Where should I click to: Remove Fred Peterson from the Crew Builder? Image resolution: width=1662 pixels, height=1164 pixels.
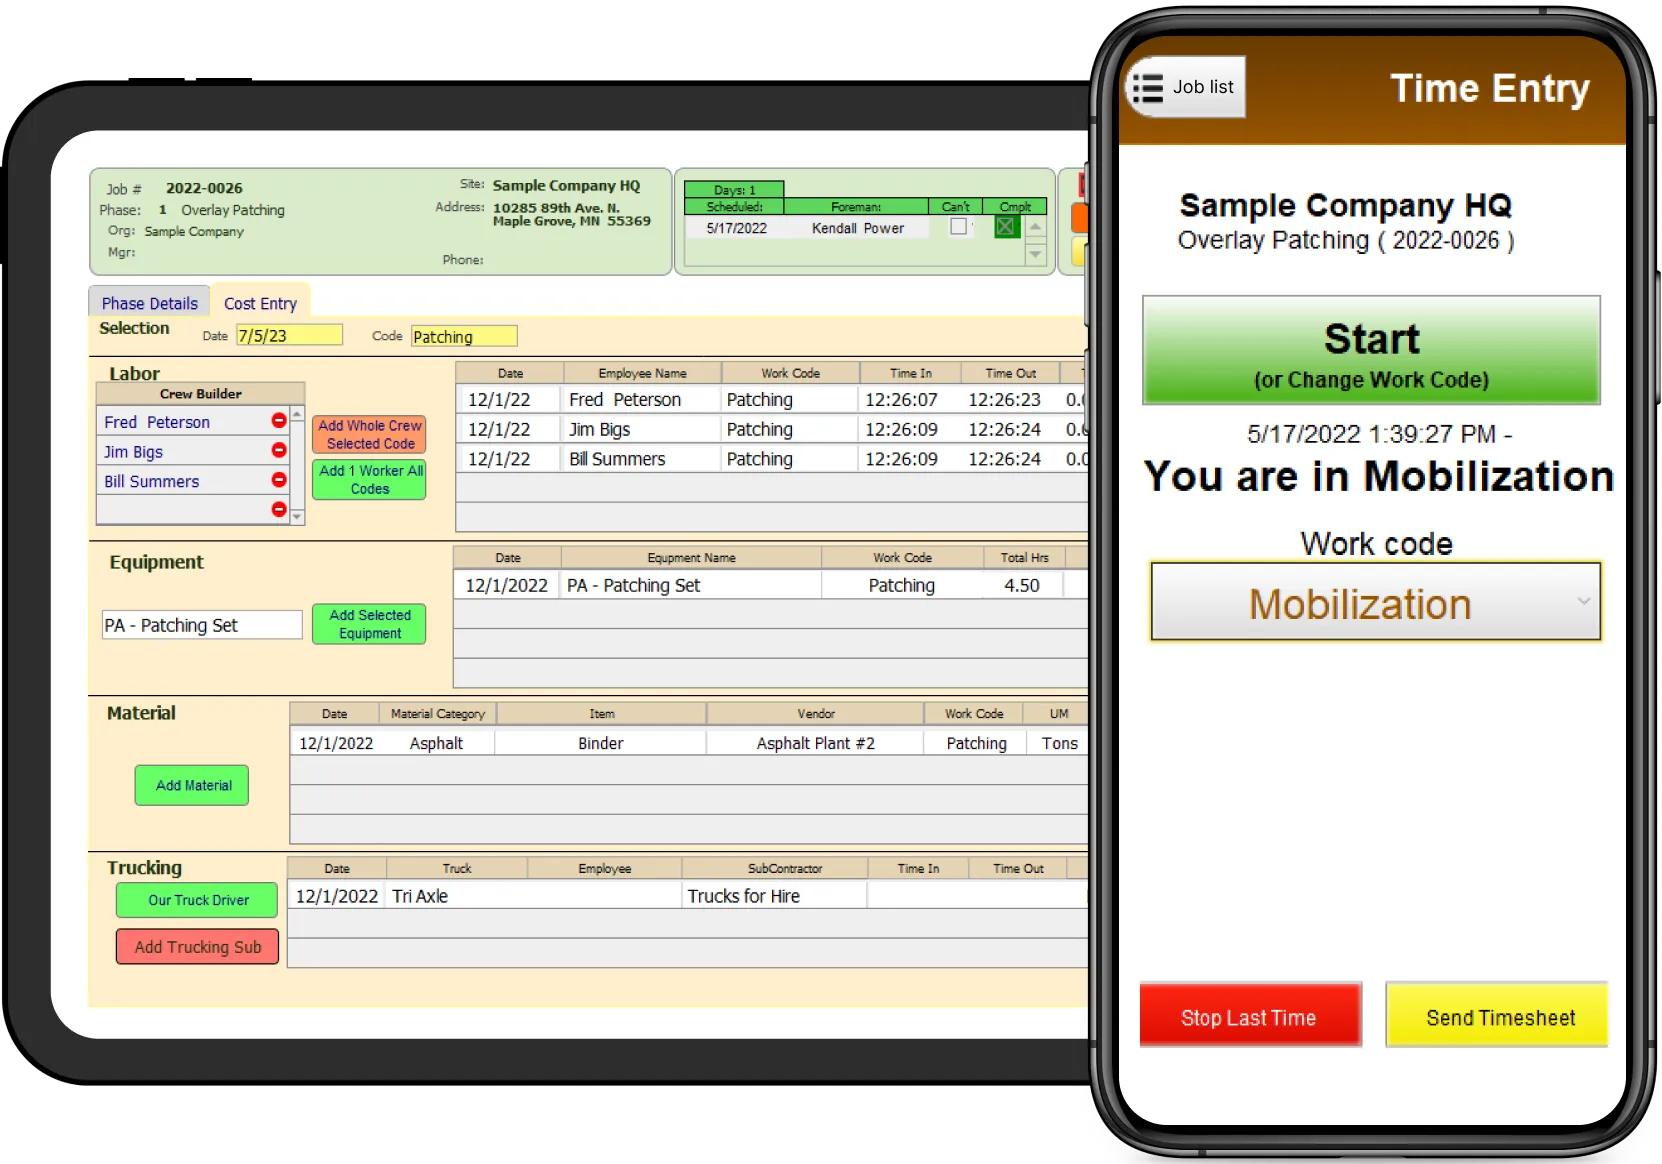278,421
